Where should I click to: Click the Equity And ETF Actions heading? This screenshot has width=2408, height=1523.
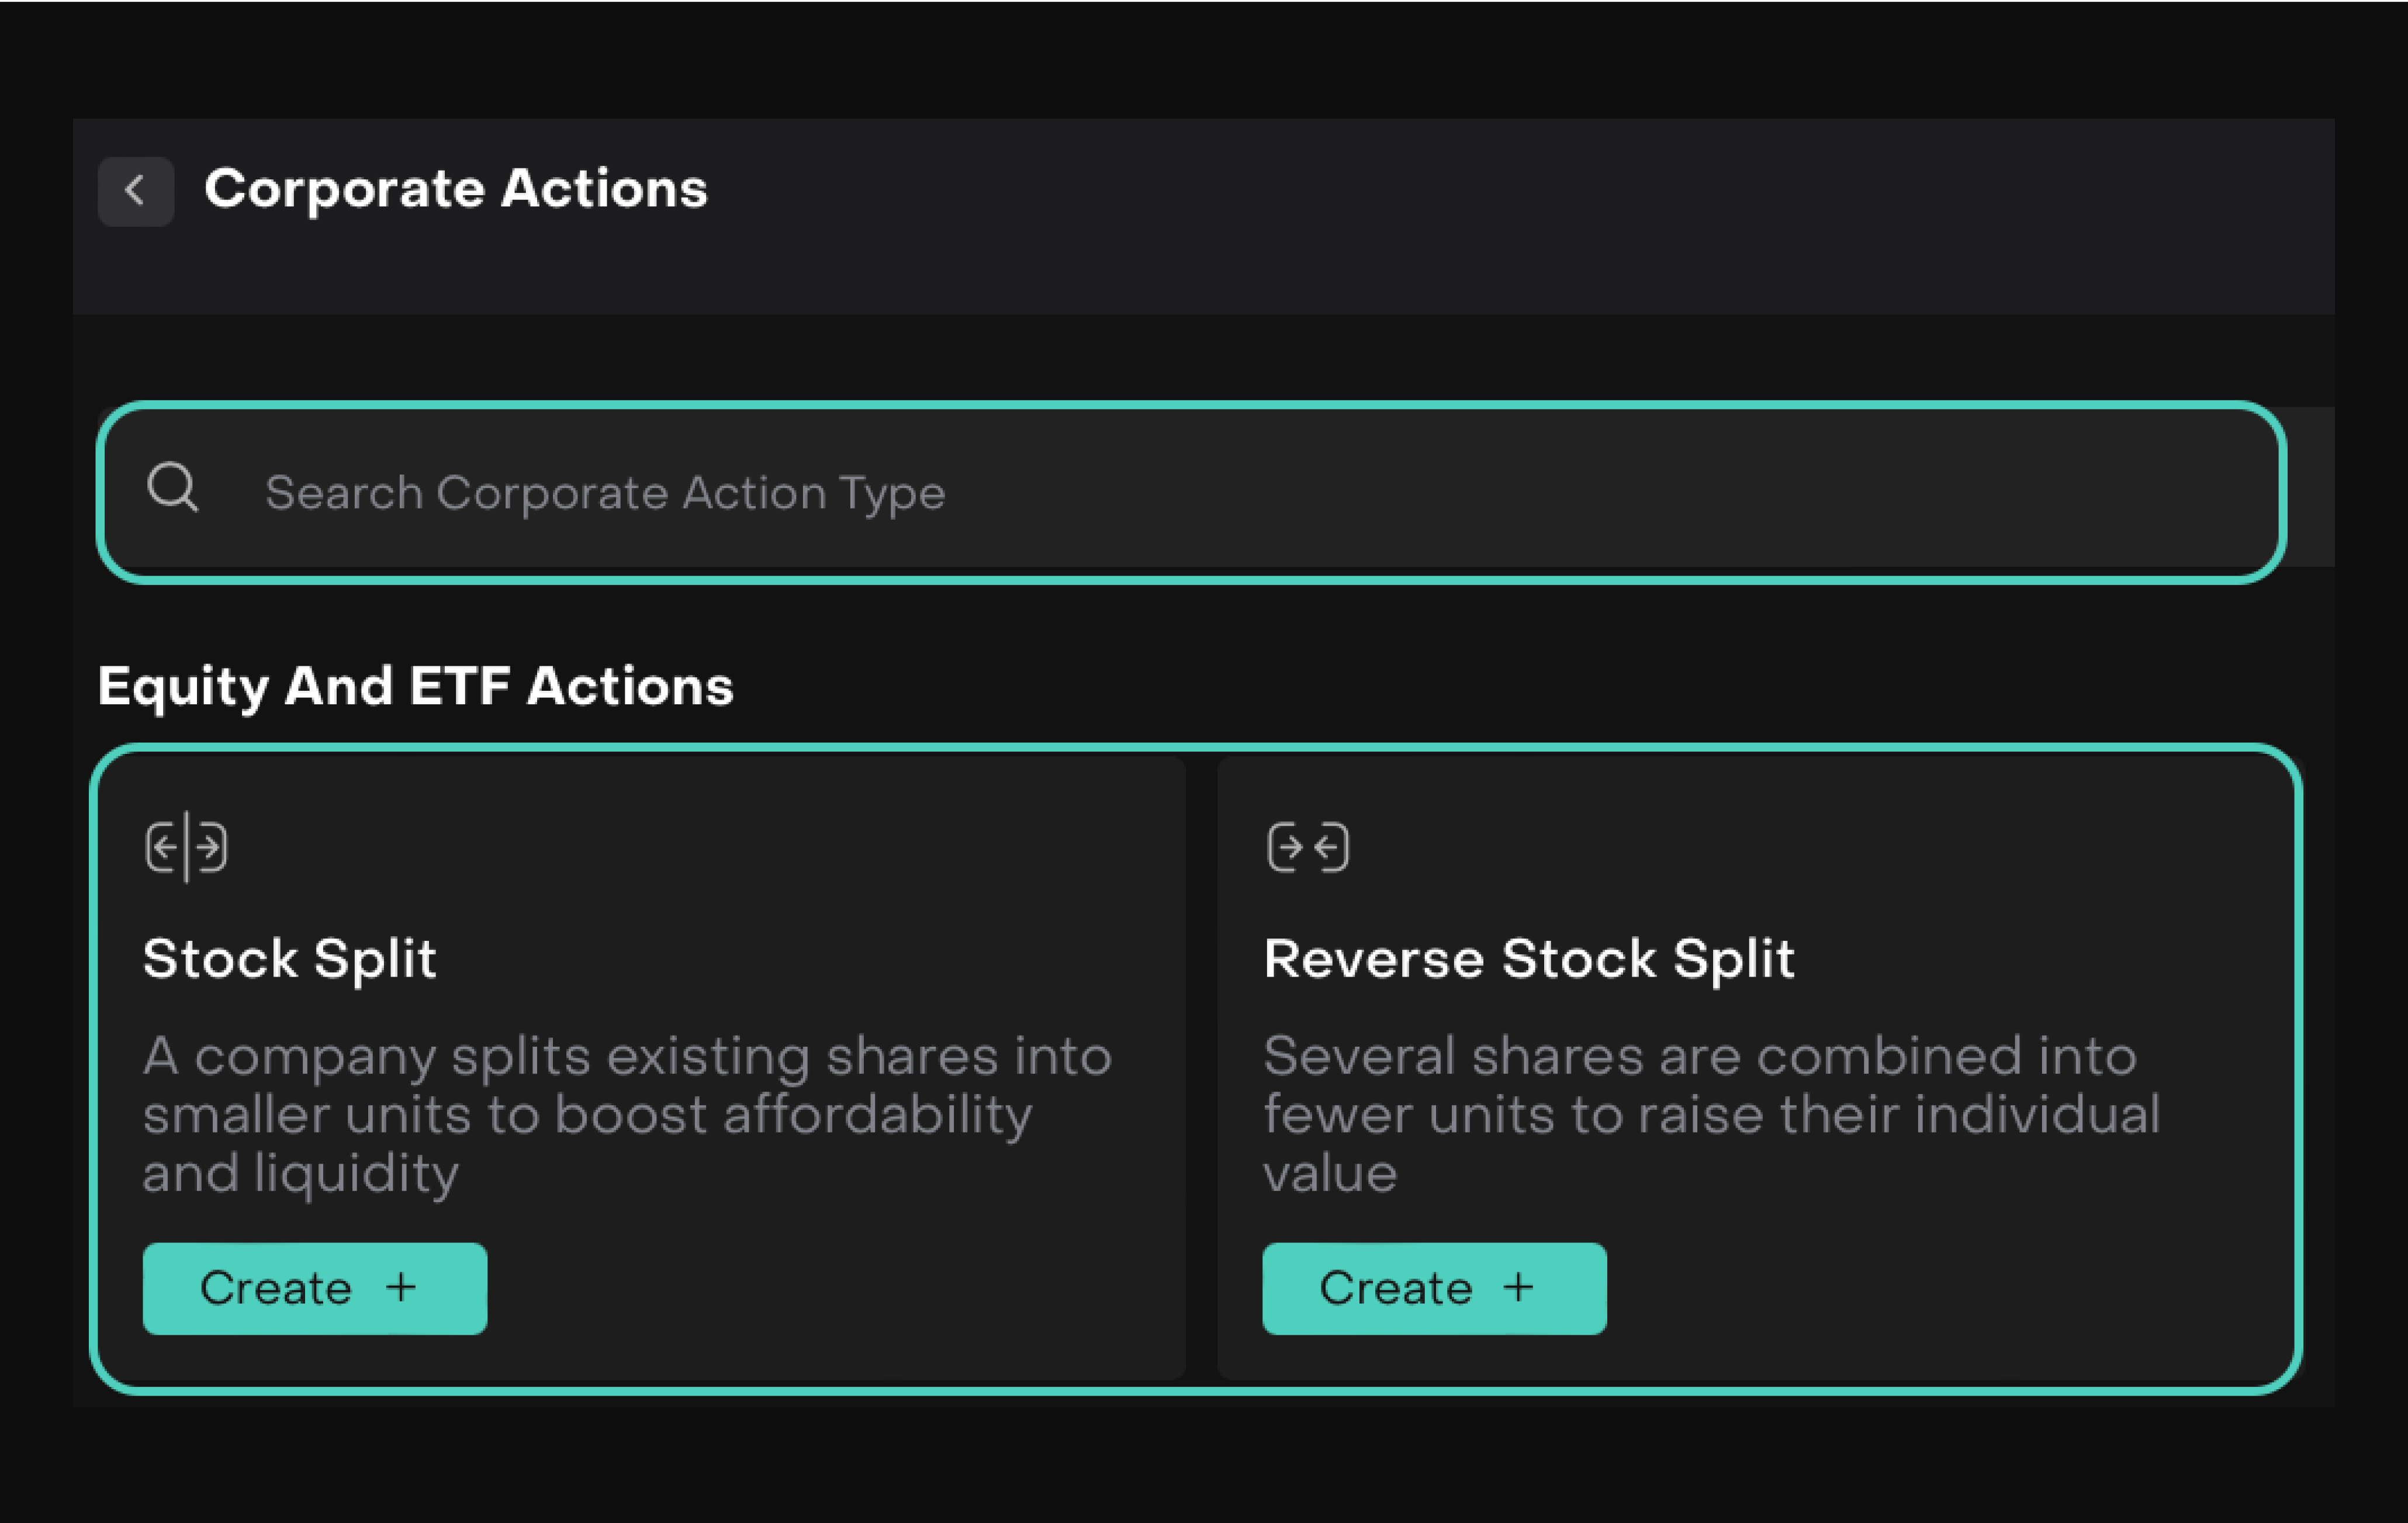pyautogui.click(x=415, y=686)
